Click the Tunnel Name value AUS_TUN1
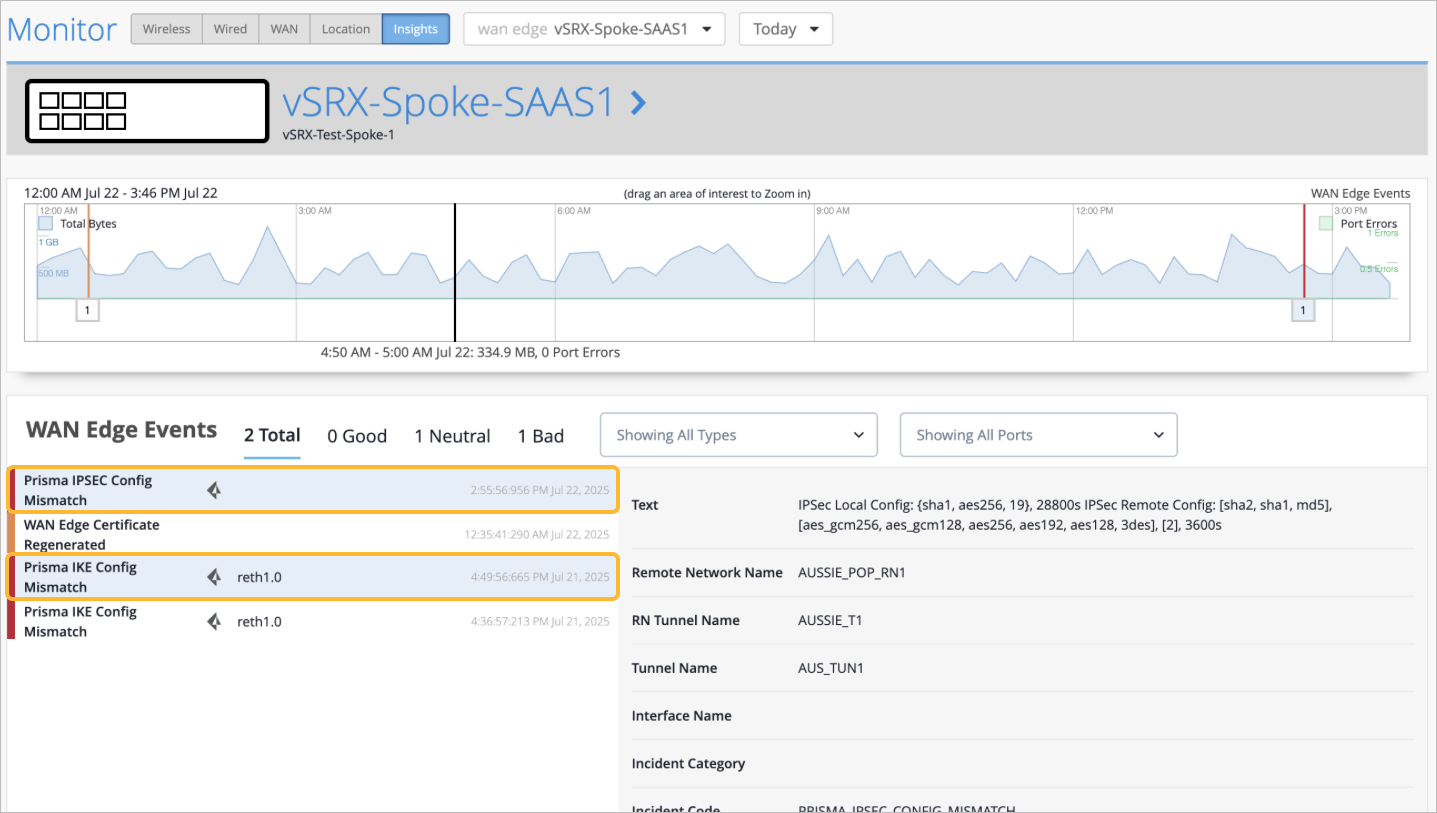 [831, 668]
